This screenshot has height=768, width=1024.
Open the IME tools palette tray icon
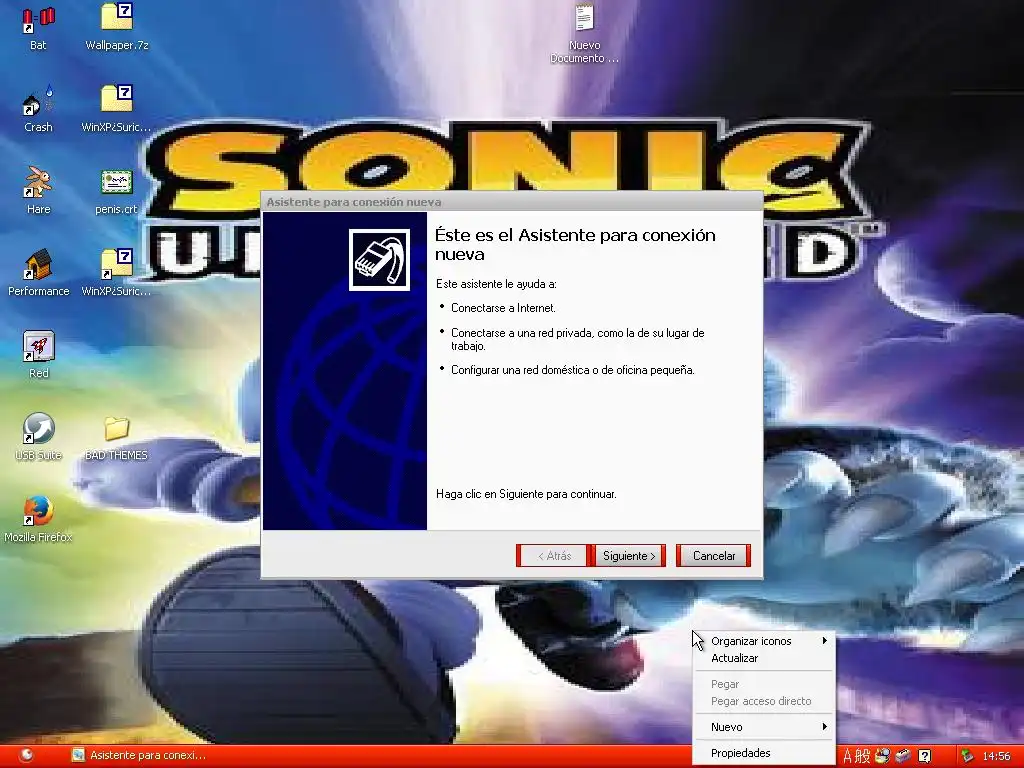[882, 756]
